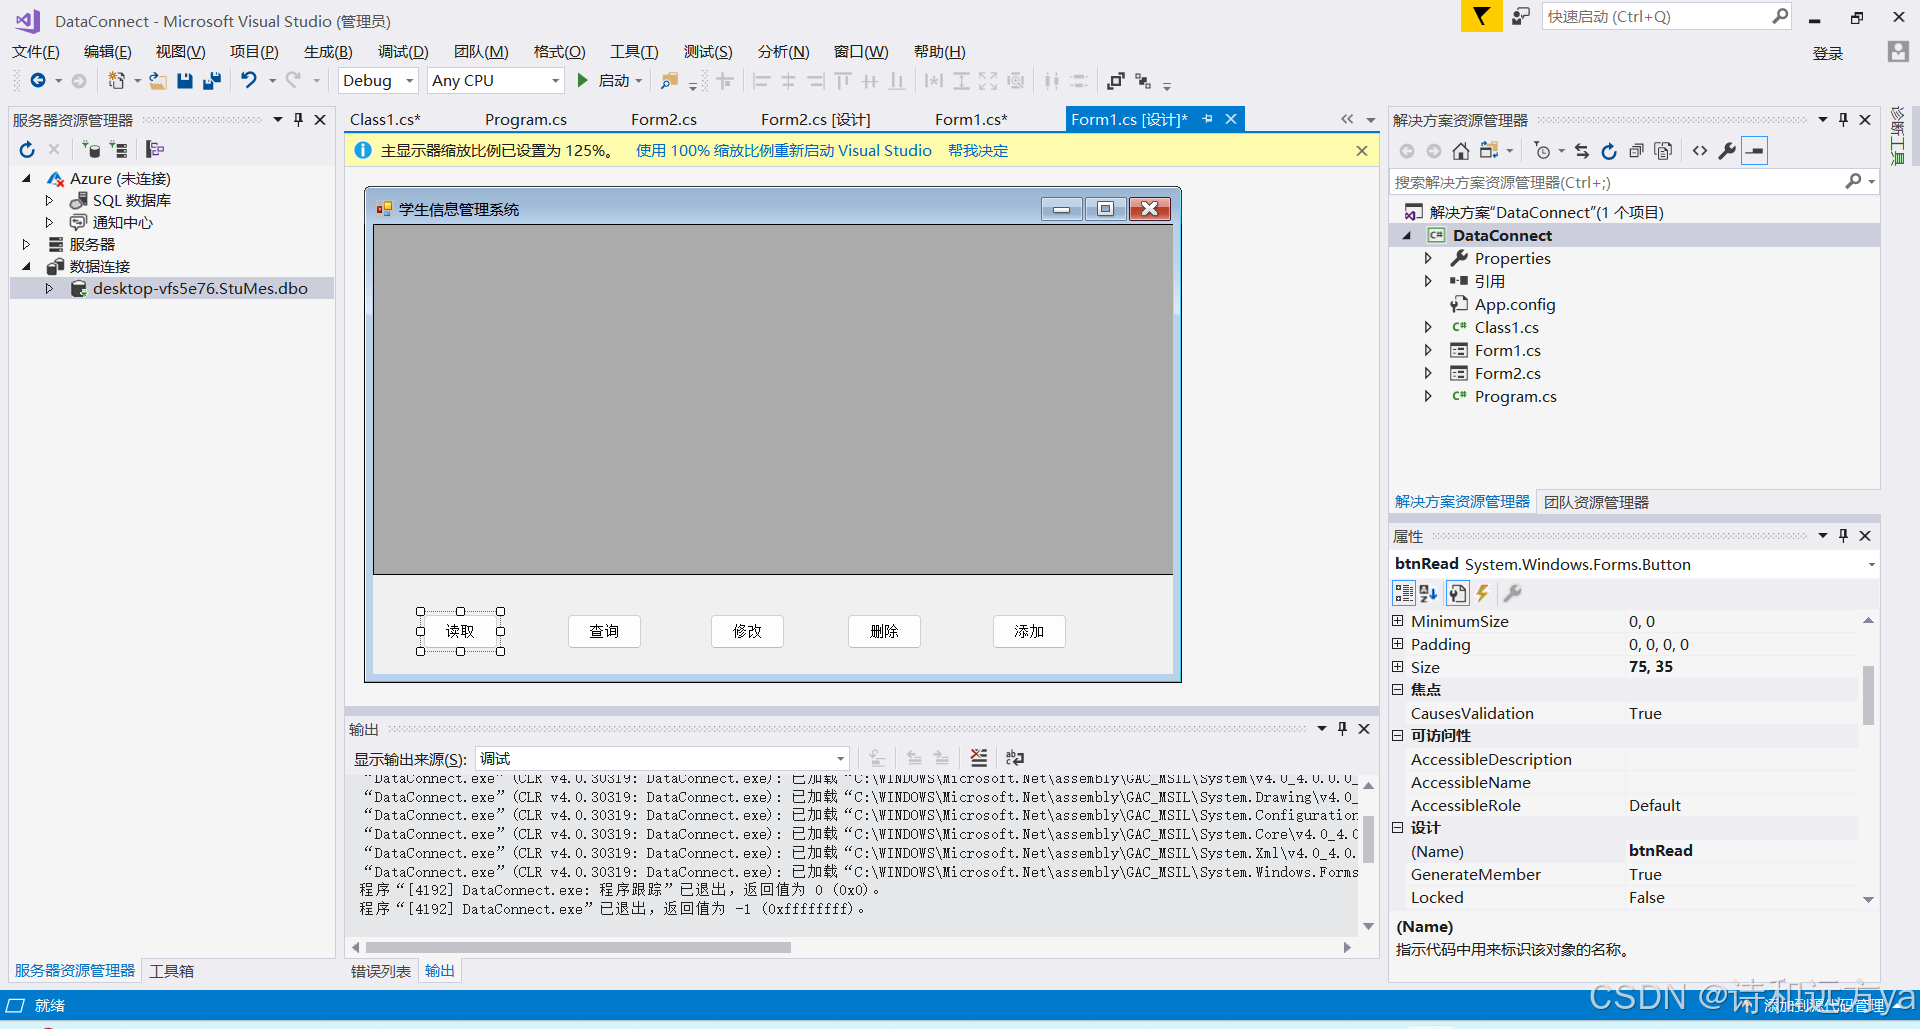
Task: Open the 文件(F) menu
Action: coord(35,52)
